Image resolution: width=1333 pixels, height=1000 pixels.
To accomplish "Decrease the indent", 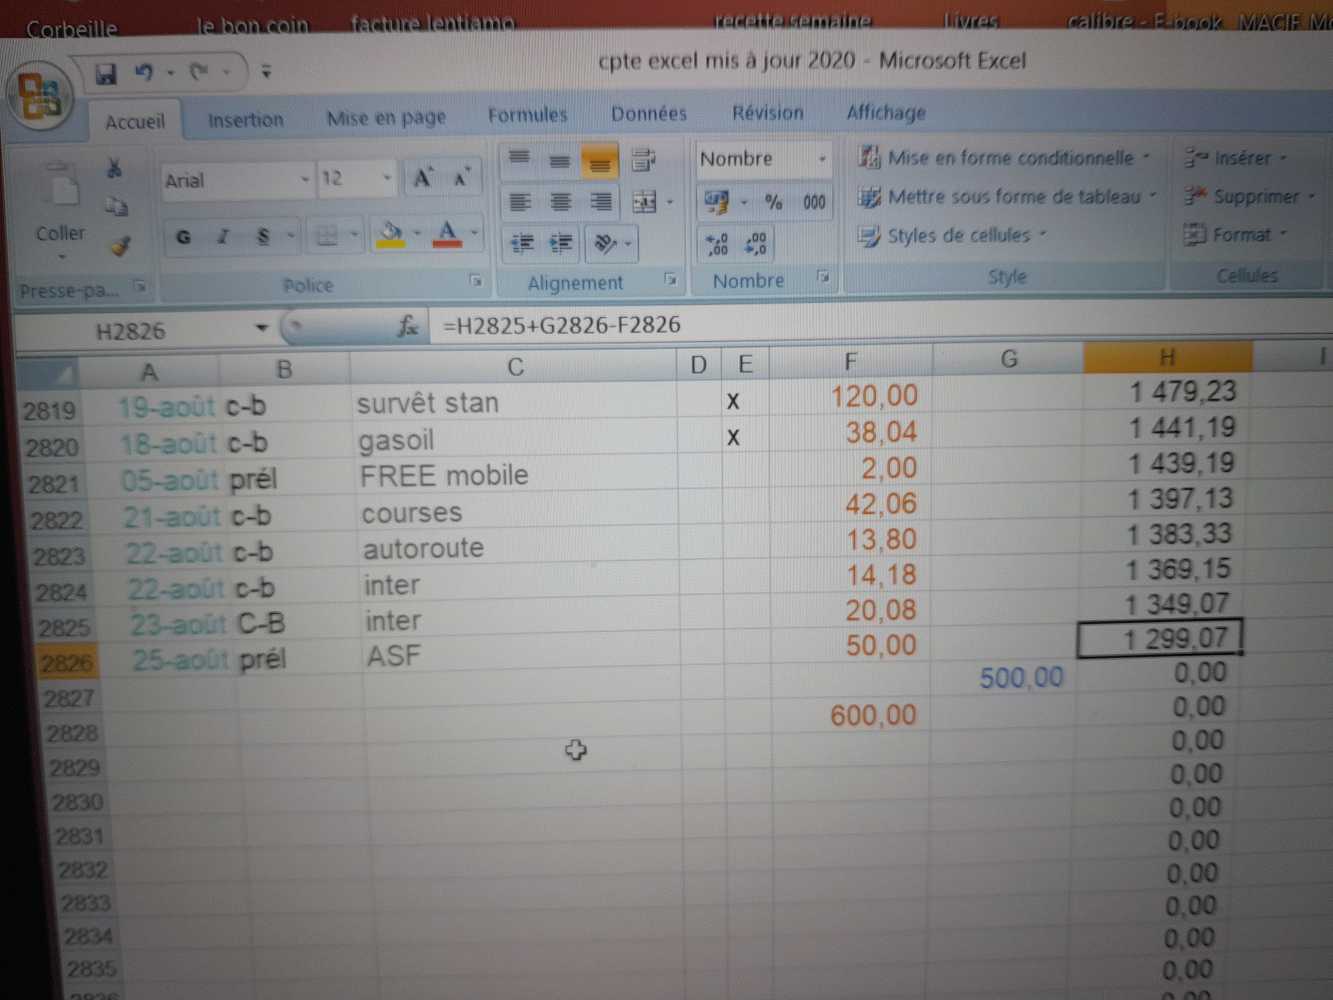I will coord(522,243).
